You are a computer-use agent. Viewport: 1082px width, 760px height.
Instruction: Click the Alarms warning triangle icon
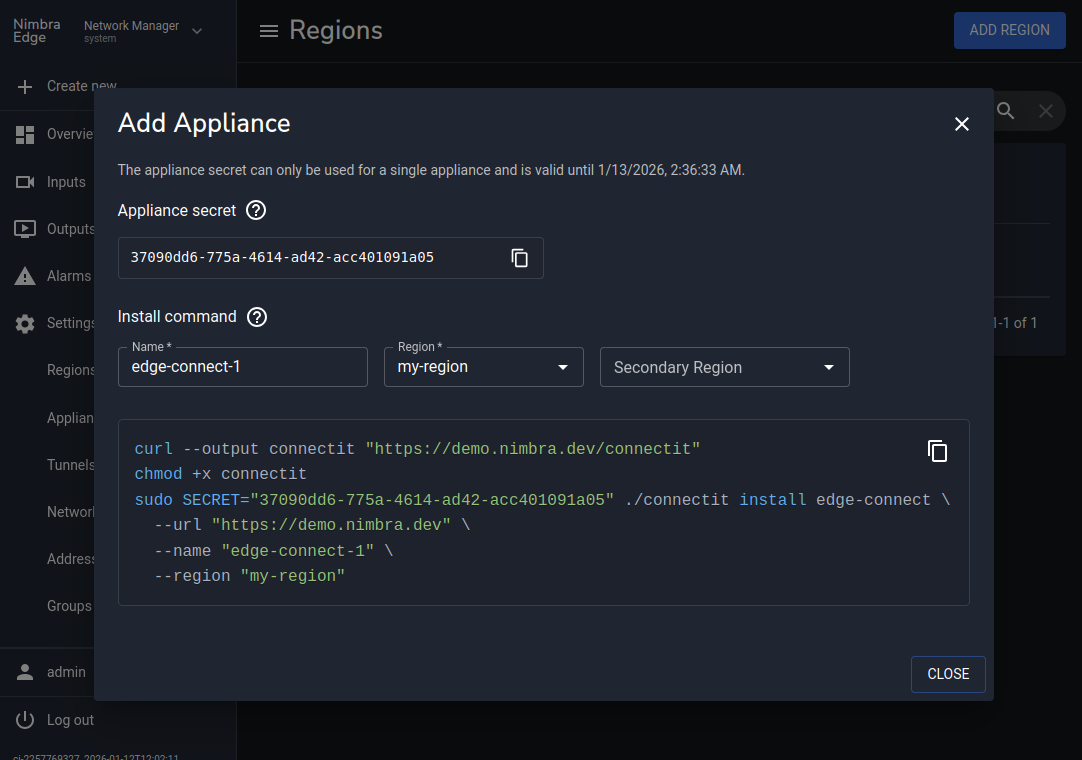pyautogui.click(x=25, y=277)
